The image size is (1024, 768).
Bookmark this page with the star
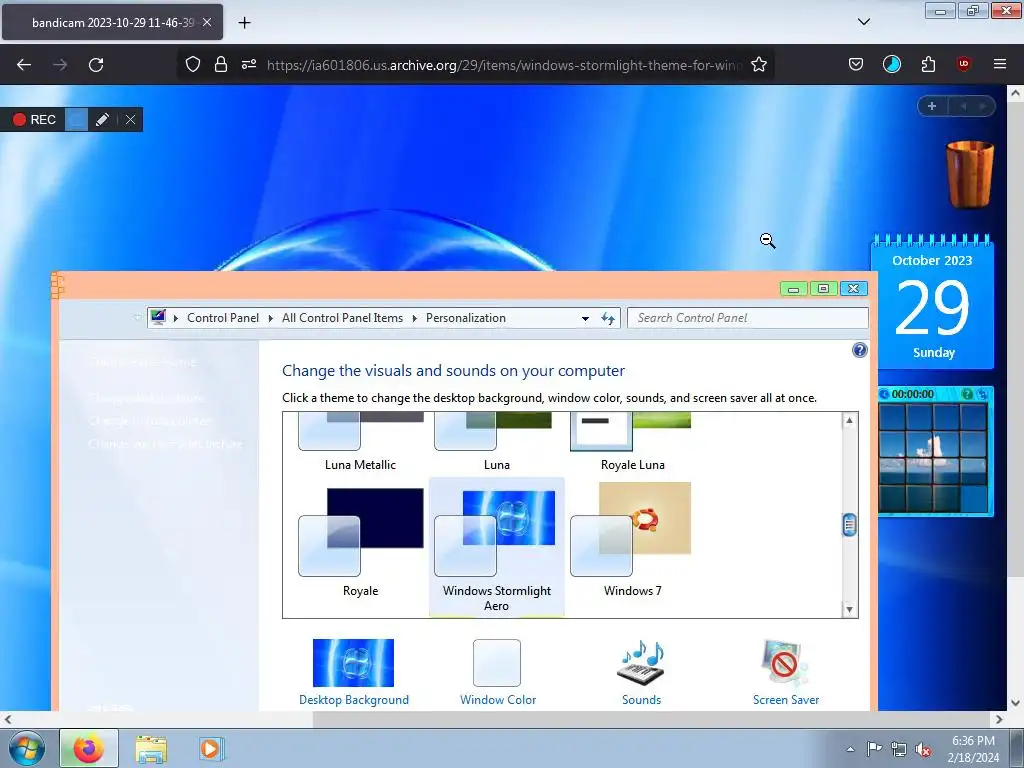click(759, 65)
